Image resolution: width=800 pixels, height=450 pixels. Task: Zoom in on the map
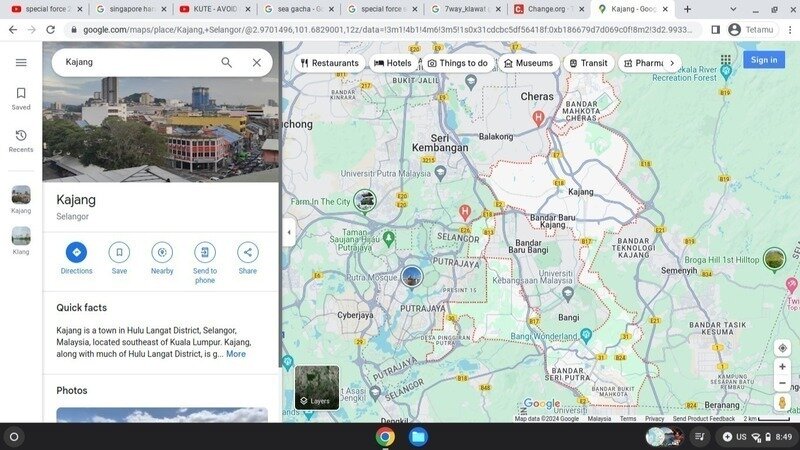[x=782, y=367]
